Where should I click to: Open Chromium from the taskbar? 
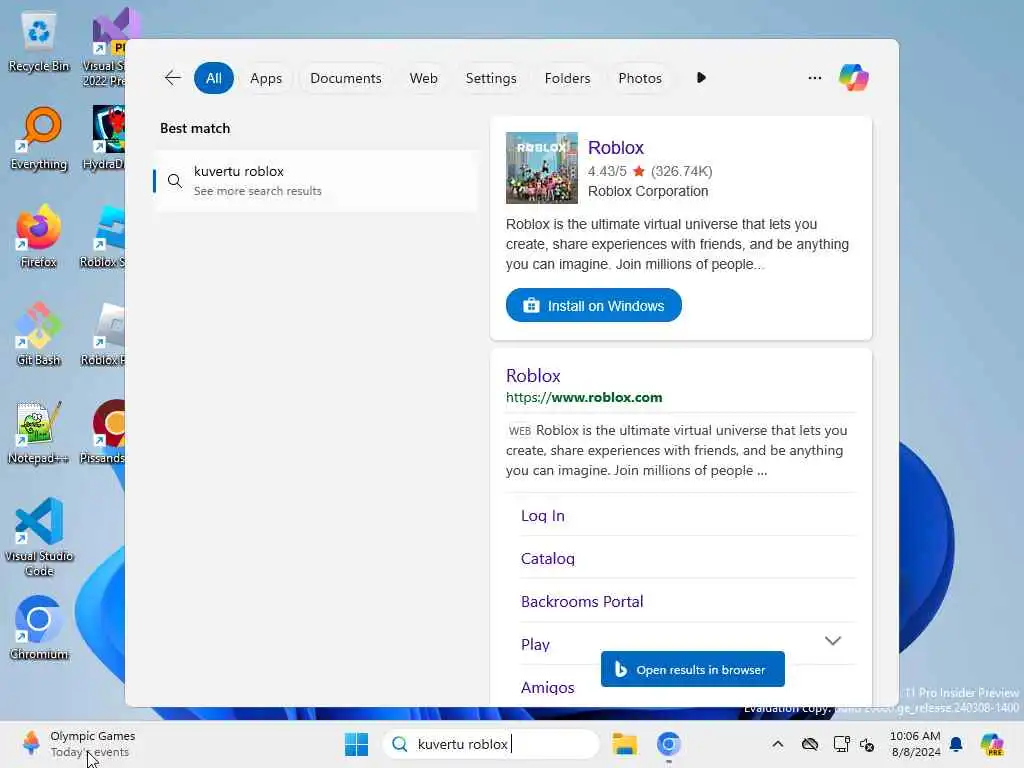668,744
